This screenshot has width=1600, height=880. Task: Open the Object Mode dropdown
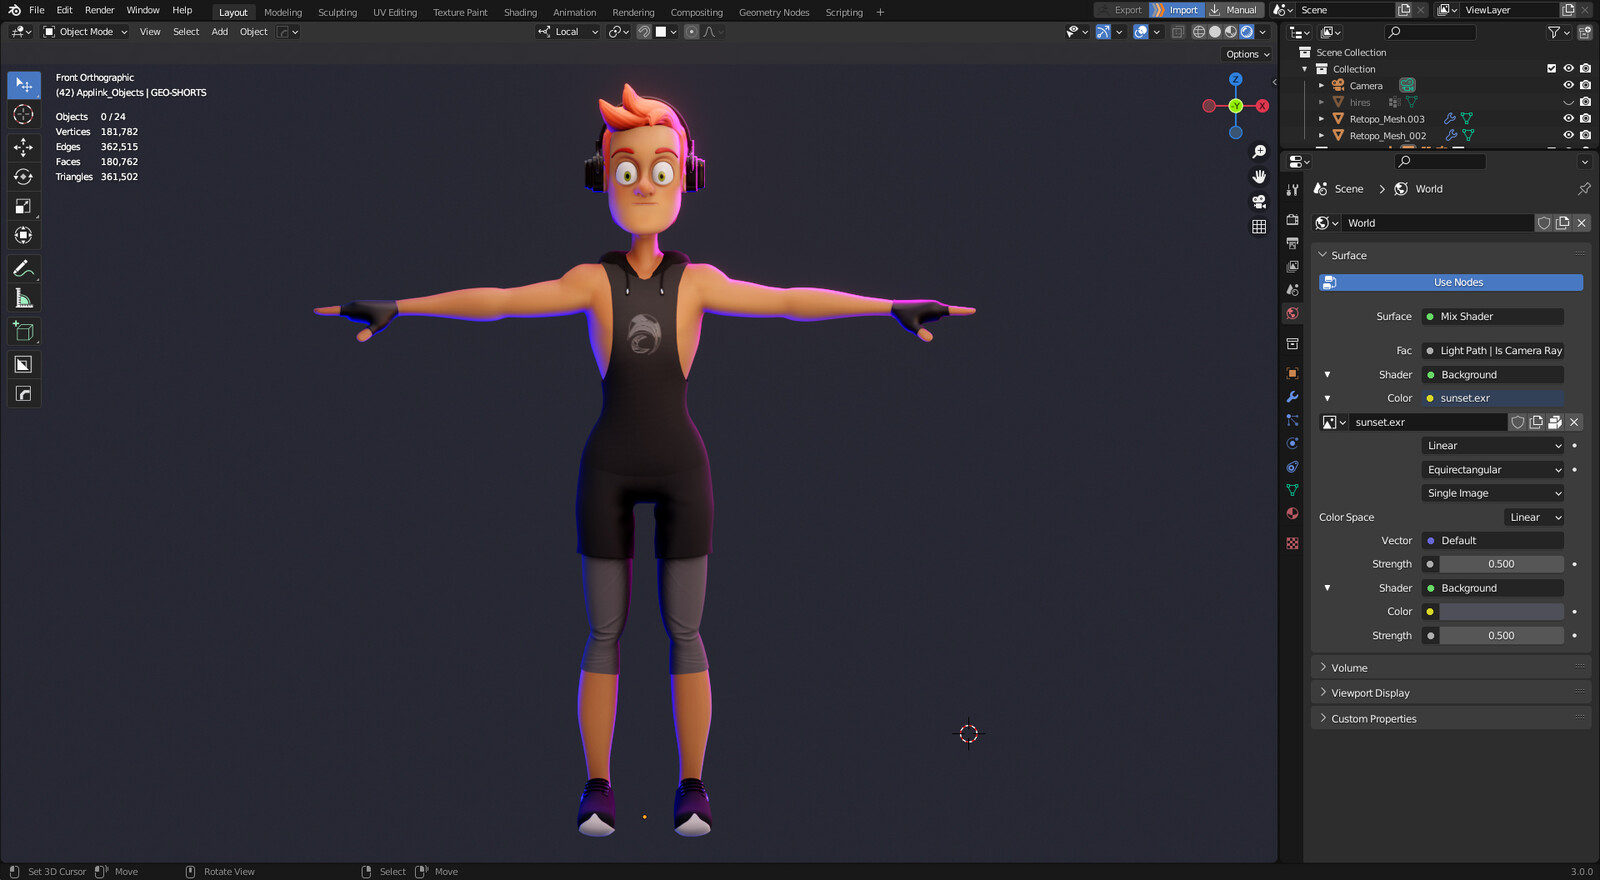click(x=85, y=32)
